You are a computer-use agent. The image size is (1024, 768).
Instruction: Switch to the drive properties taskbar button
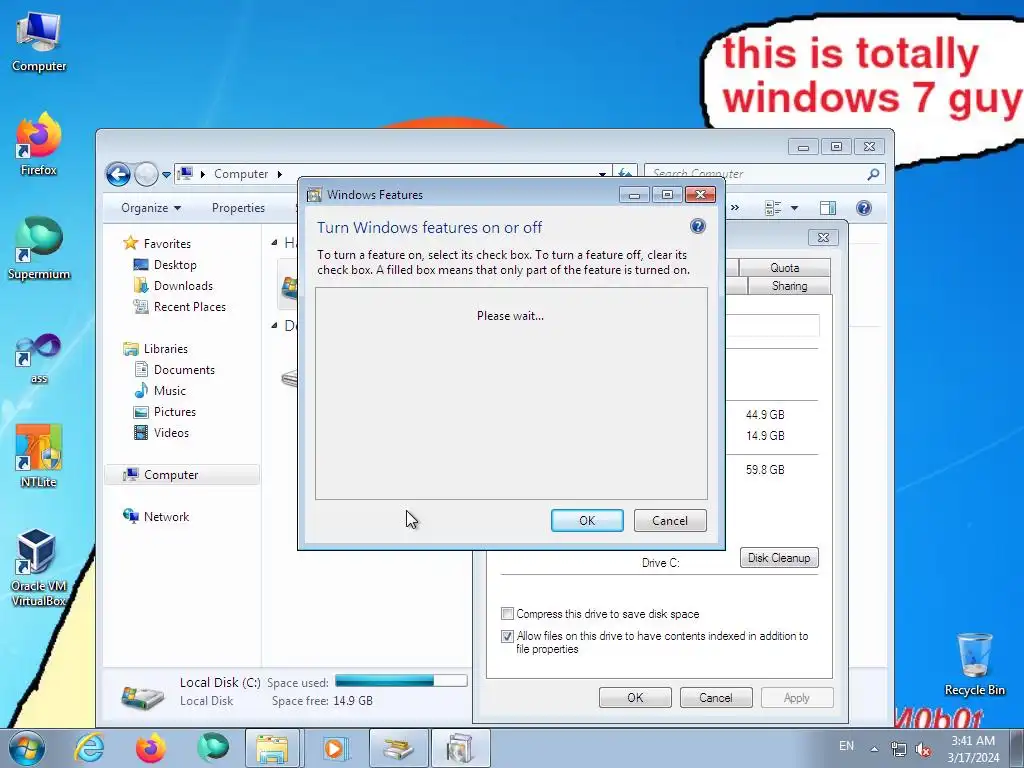click(398, 748)
